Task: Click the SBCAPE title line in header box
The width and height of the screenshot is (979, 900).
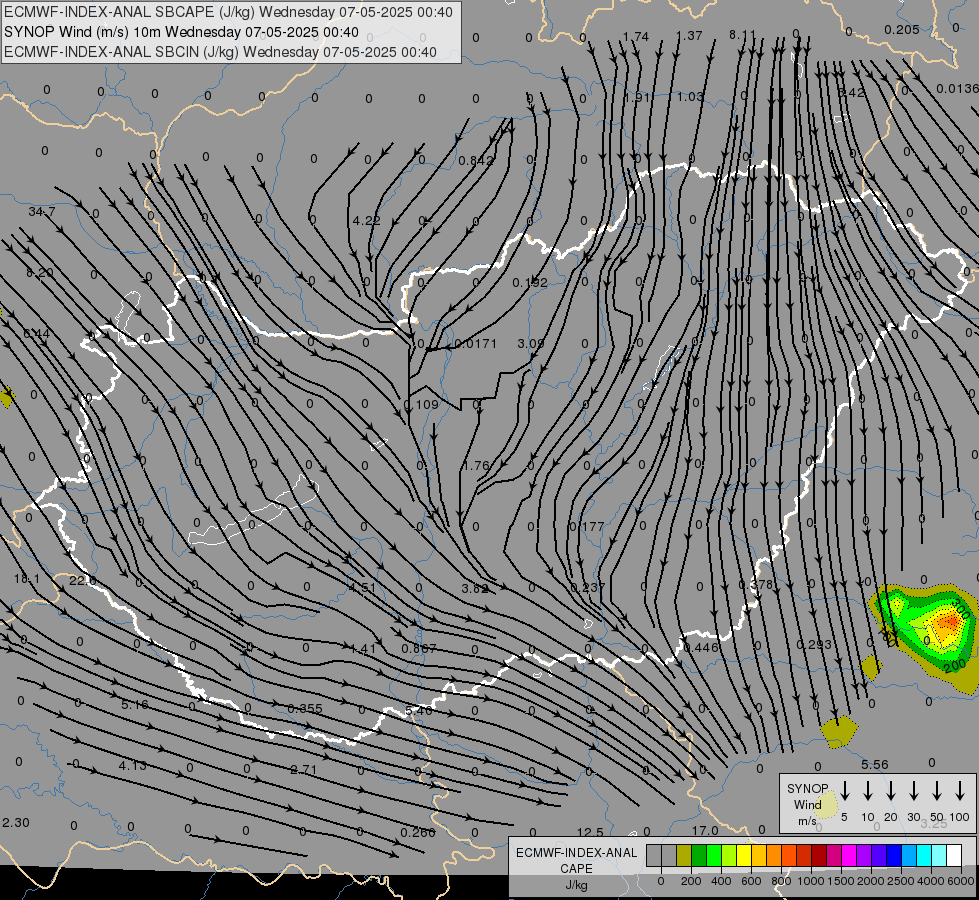Action: coord(229,12)
